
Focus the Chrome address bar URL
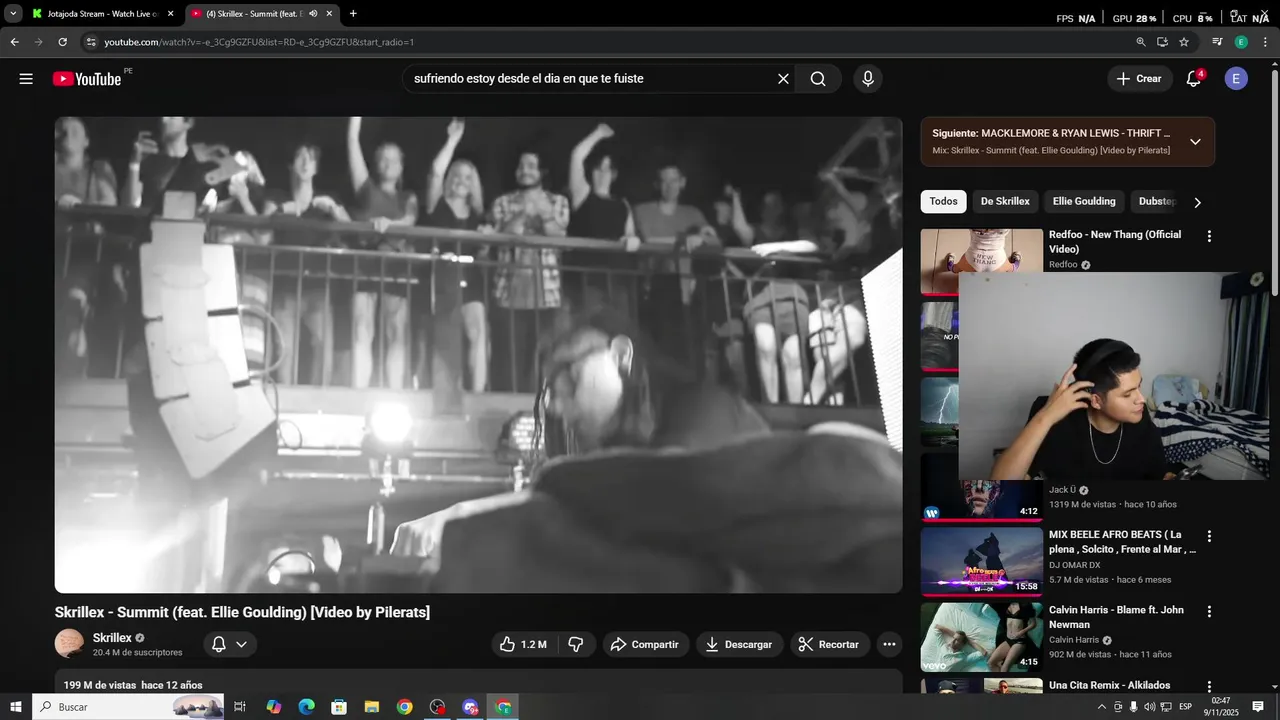(x=259, y=42)
